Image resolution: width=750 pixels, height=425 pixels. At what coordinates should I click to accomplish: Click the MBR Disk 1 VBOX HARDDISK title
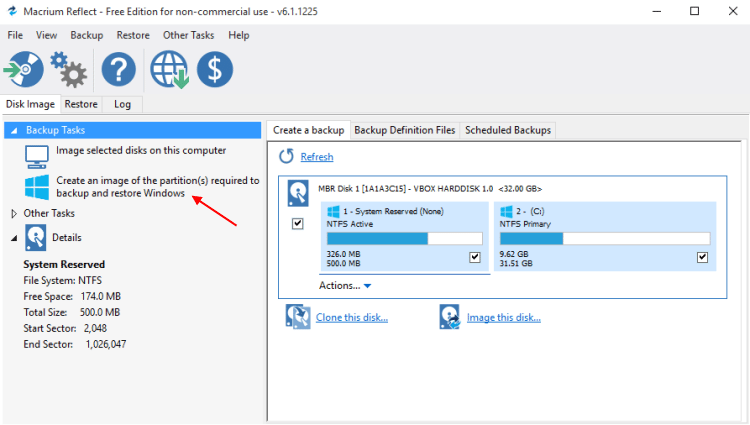click(x=430, y=189)
